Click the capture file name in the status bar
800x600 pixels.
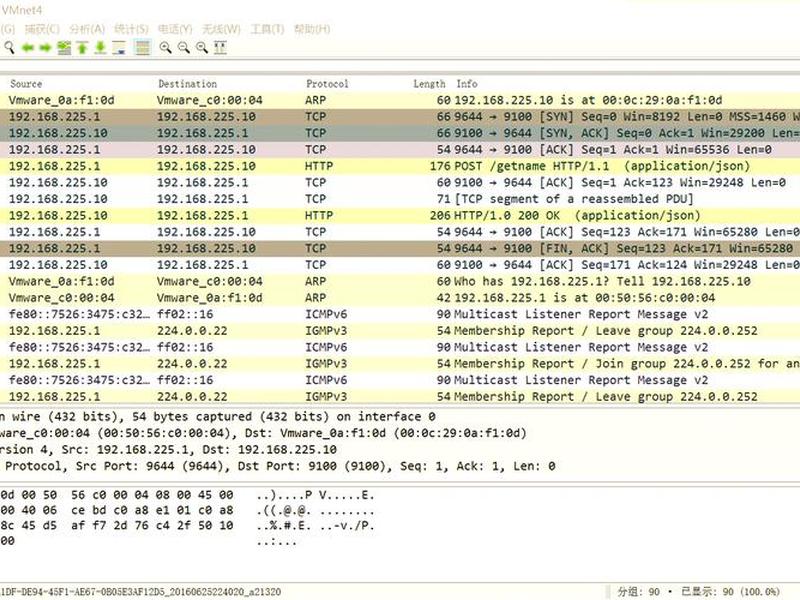[140, 592]
